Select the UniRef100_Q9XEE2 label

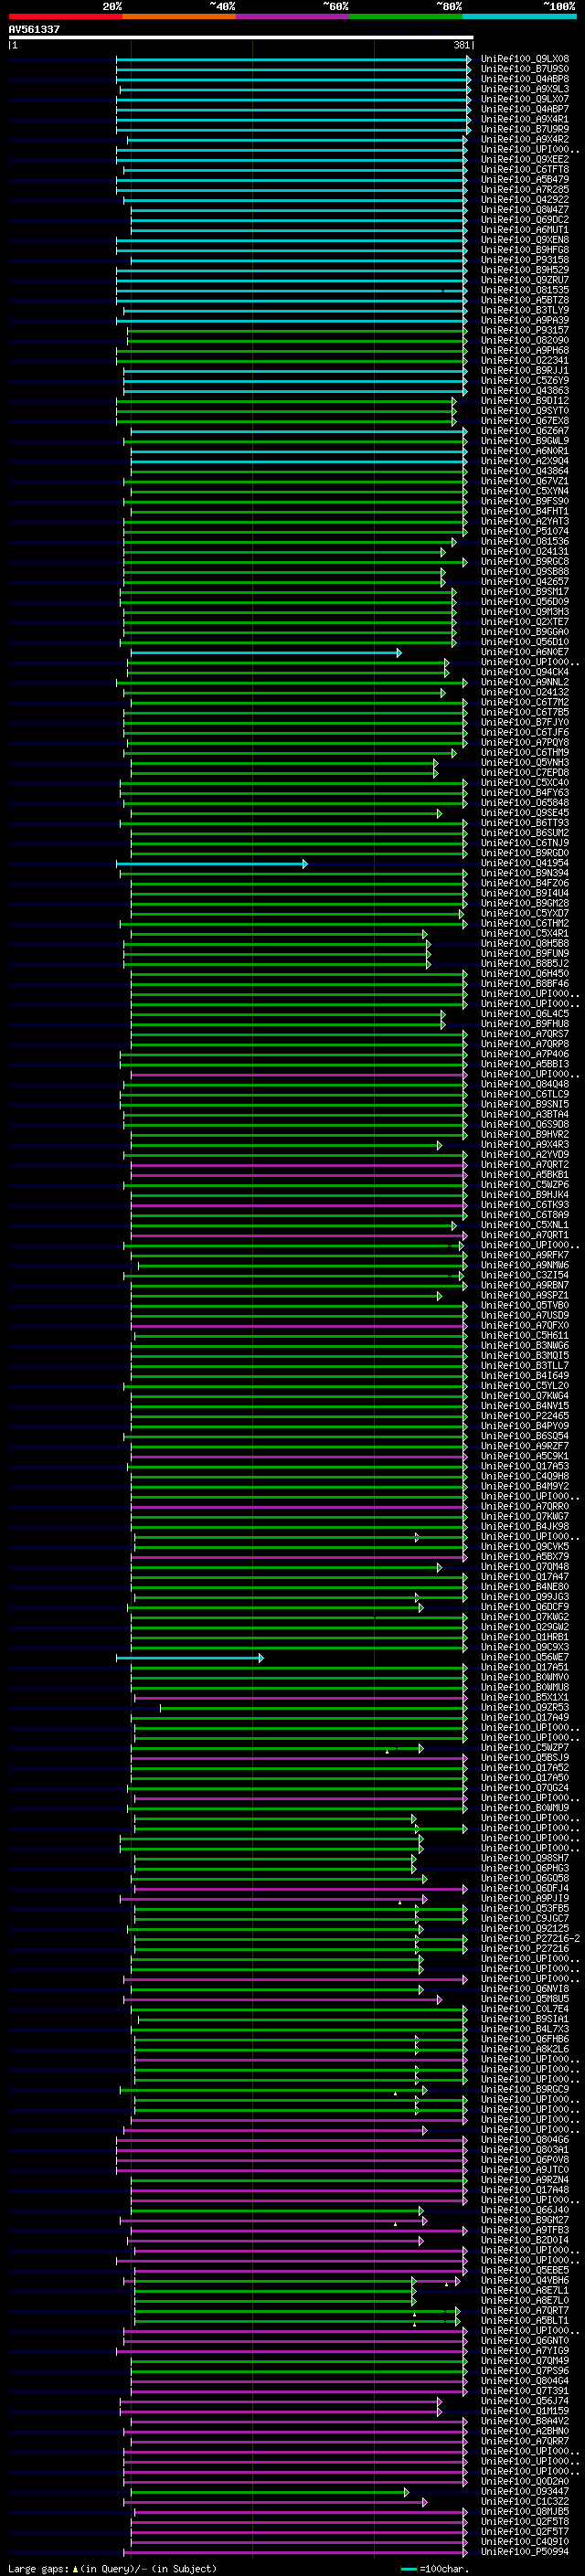click(525, 160)
